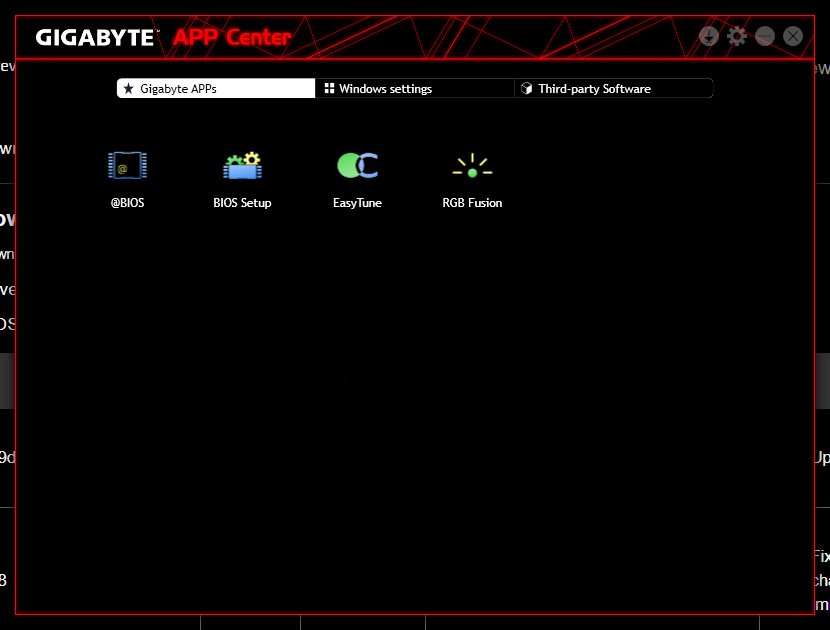
Task: Open APP Center settings gear
Action: [x=737, y=37]
